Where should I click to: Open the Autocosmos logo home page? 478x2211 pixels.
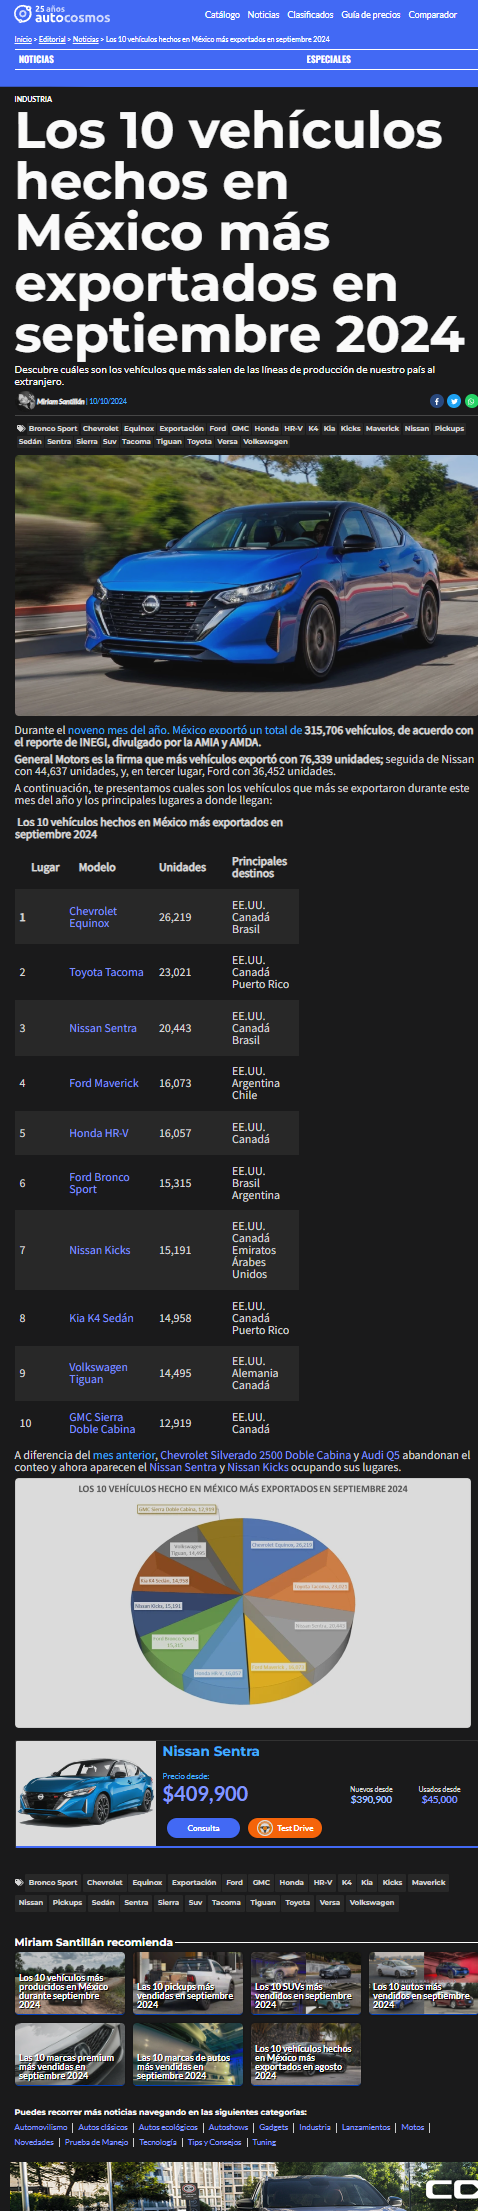[x=62, y=14]
